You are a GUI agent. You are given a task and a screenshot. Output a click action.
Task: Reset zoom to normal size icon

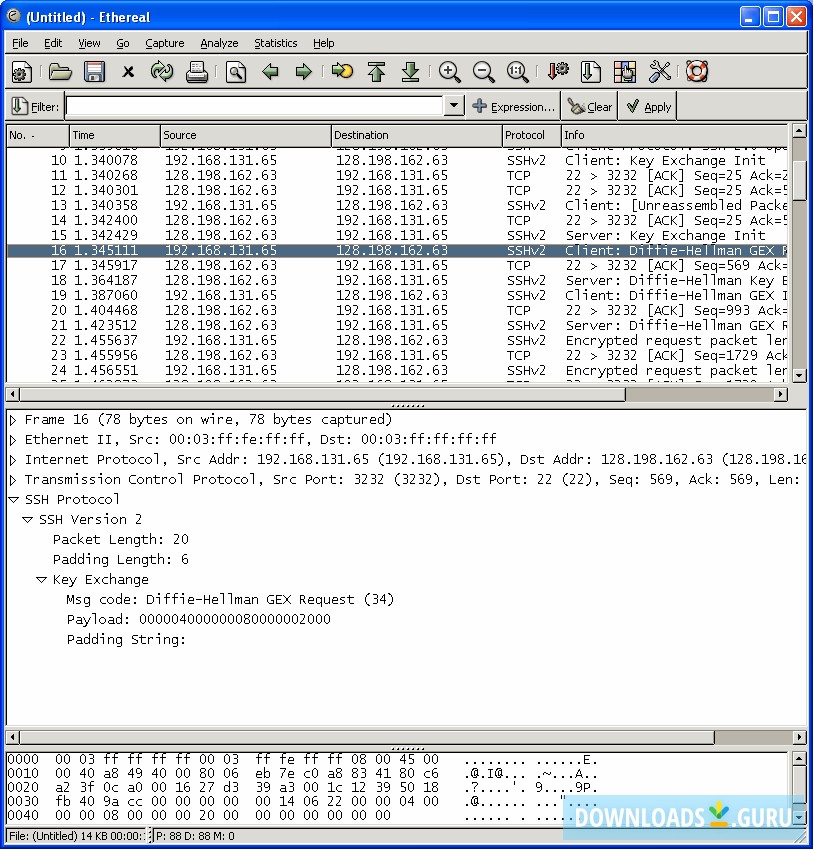tap(518, 72)
